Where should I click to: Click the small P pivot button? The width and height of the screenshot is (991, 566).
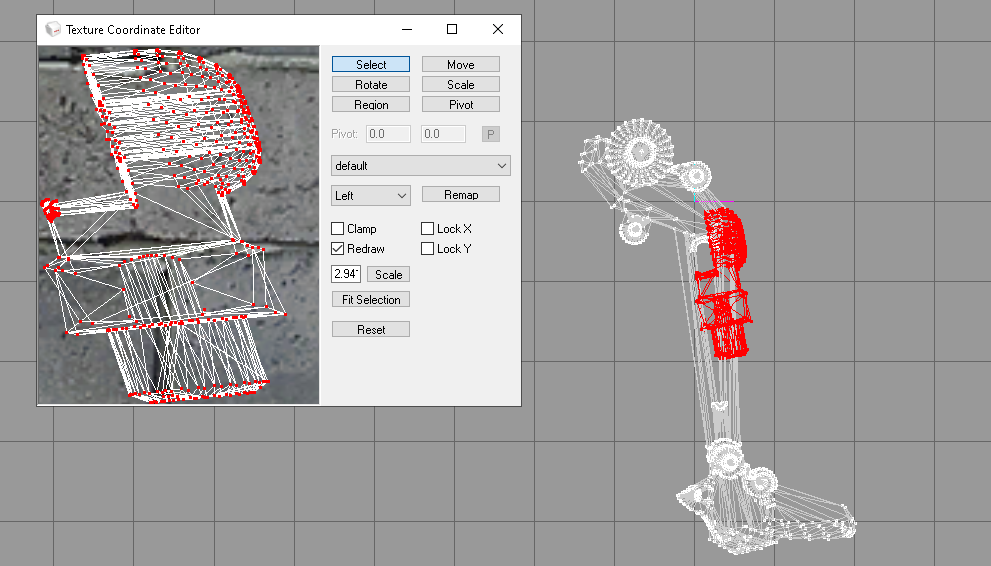pyautogui.click(x=491, y=134)
